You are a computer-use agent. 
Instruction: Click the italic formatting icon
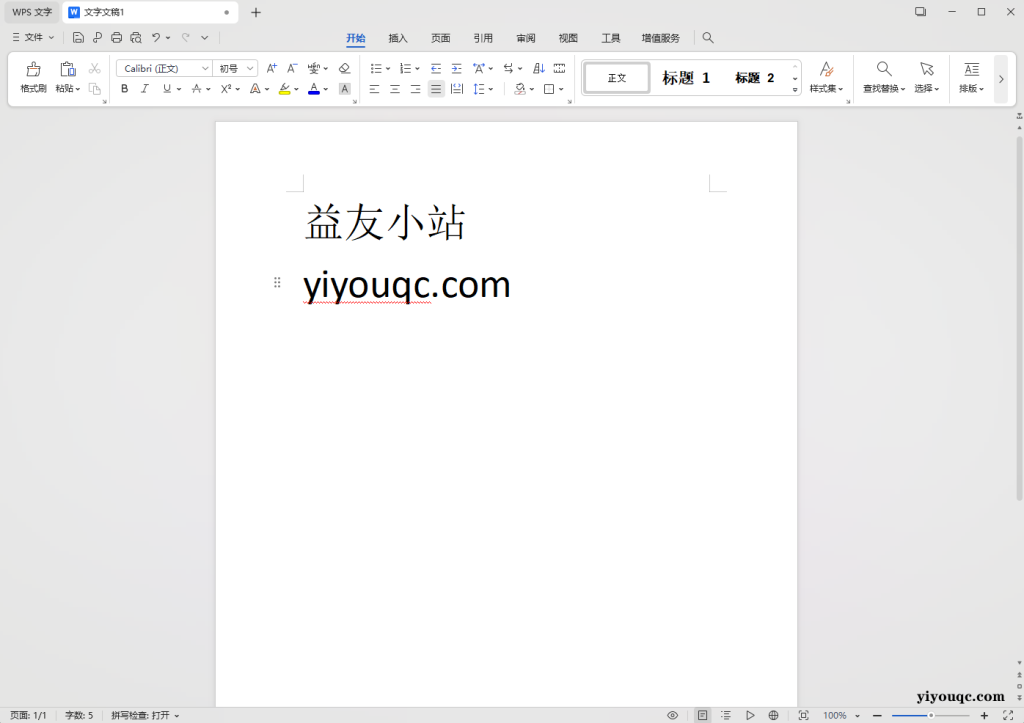144,88
